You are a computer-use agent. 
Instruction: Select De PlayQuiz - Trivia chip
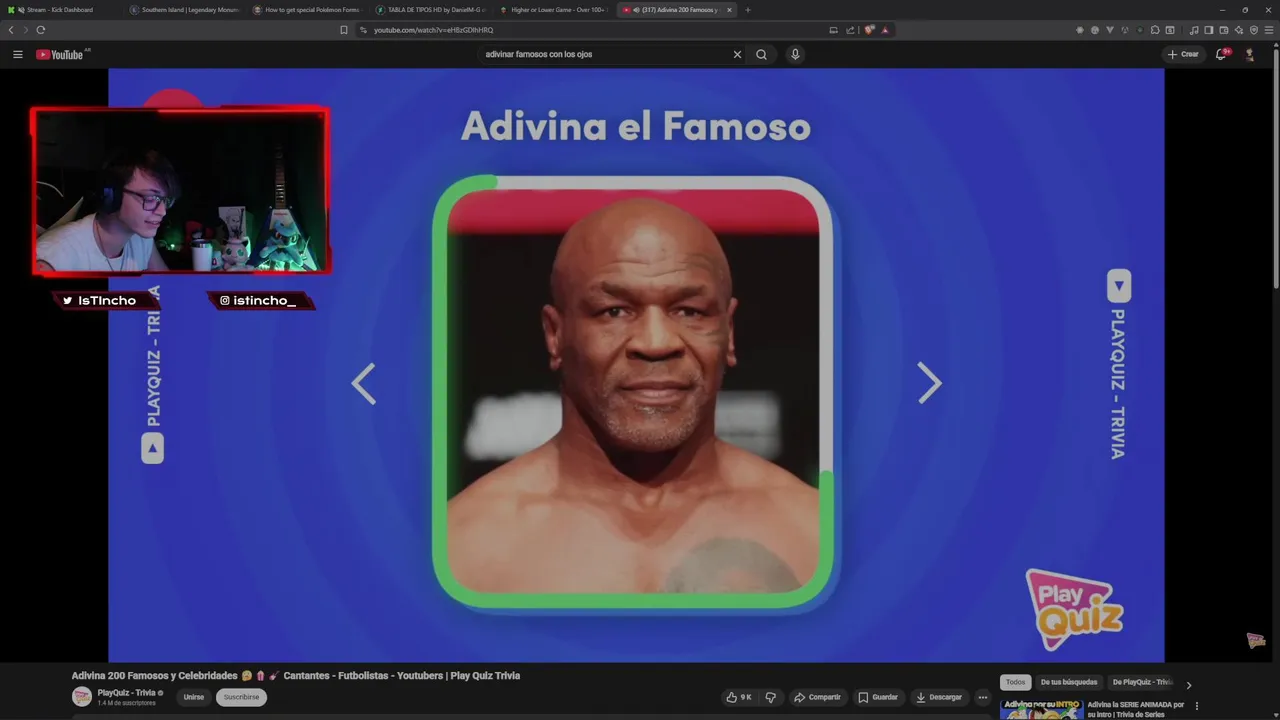tap(1142, 682)
